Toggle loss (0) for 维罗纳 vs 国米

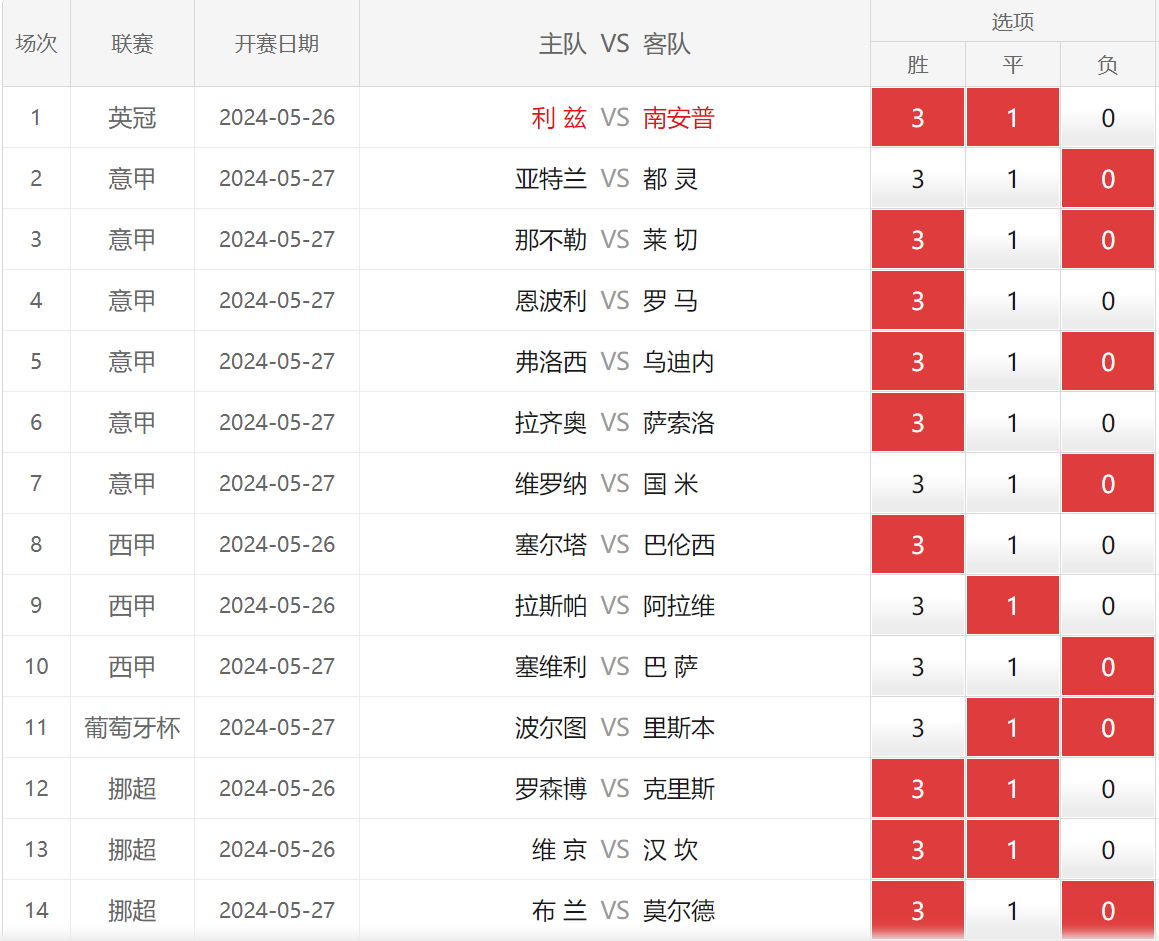[x=1107, y=483]
